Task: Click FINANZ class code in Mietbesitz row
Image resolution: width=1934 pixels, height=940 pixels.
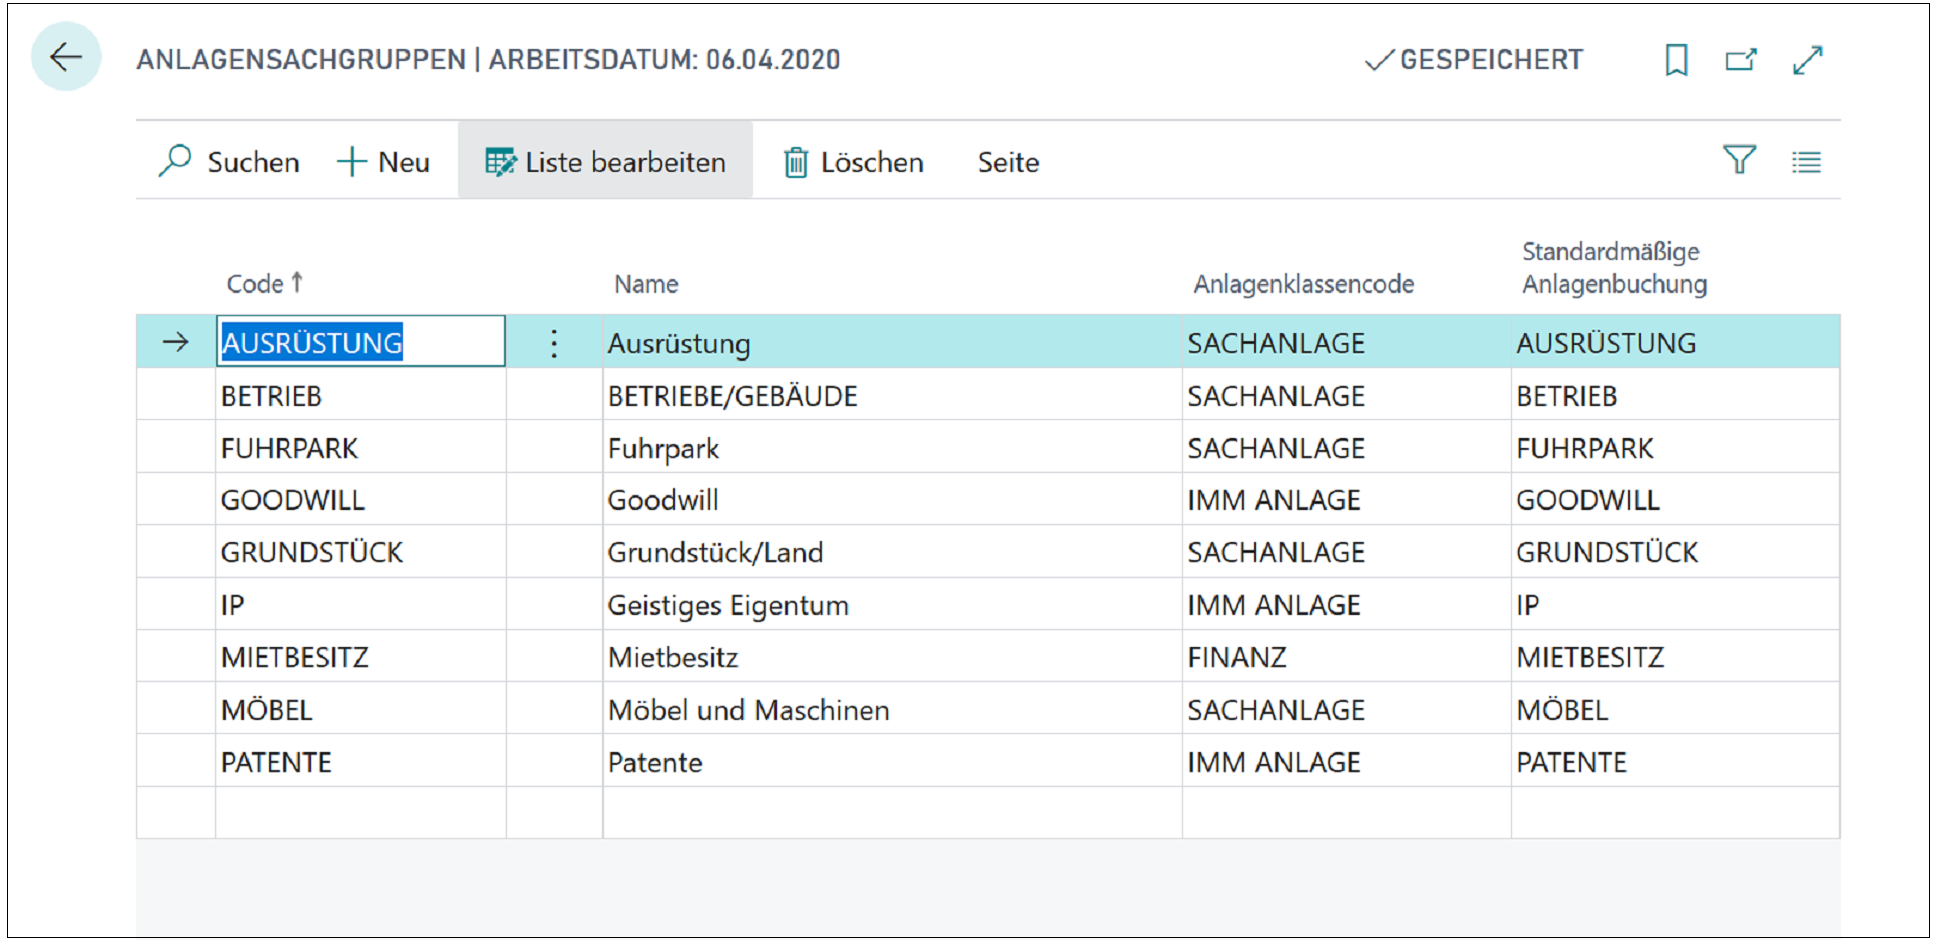Action: coord(1346,657)
